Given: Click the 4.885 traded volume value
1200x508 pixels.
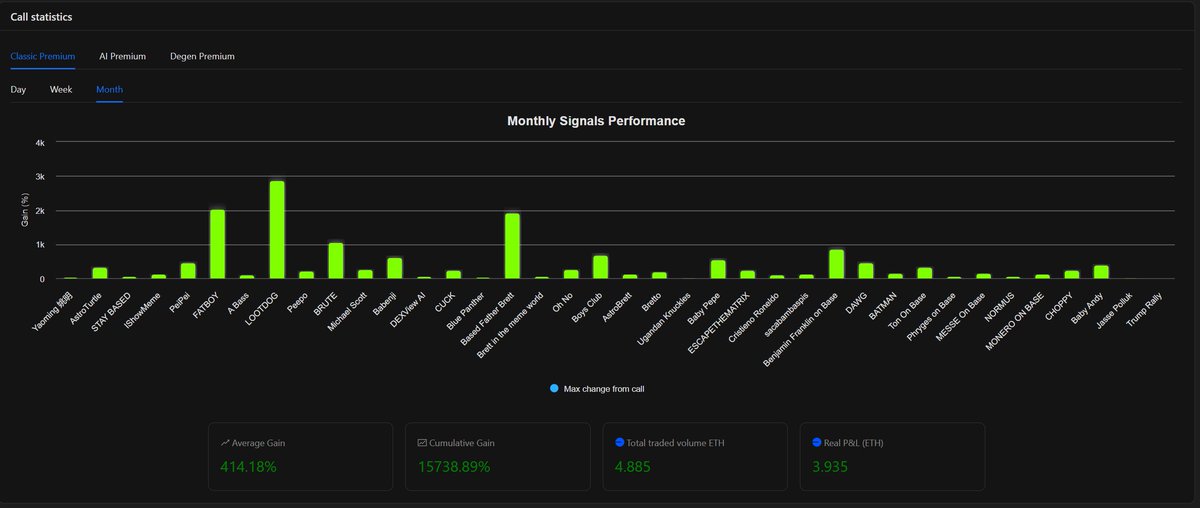Looking at the screenshot, I should coord(633,467).
